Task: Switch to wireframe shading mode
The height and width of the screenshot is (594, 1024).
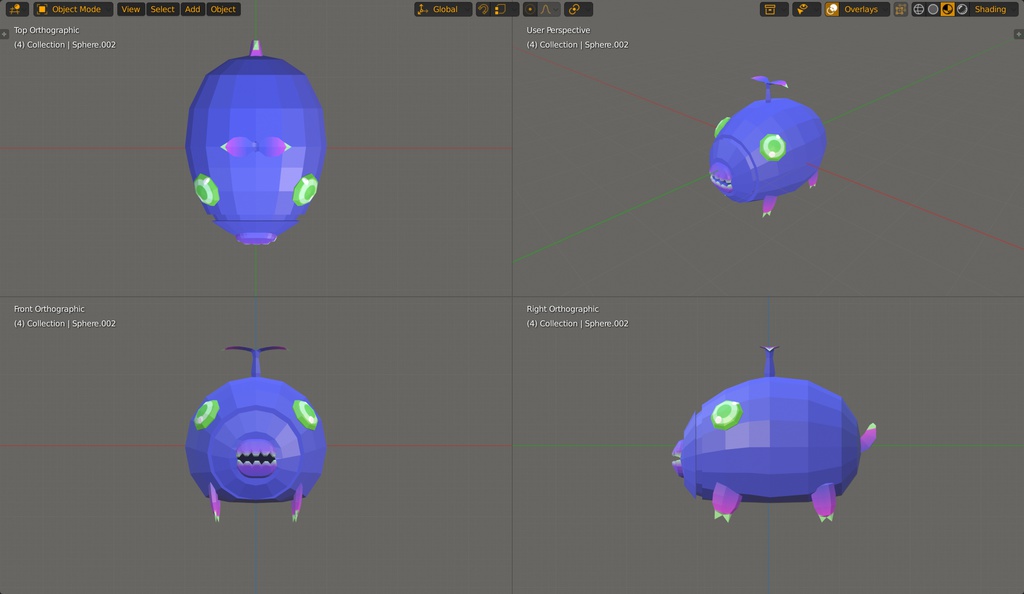Action: (x=919, y=9)
